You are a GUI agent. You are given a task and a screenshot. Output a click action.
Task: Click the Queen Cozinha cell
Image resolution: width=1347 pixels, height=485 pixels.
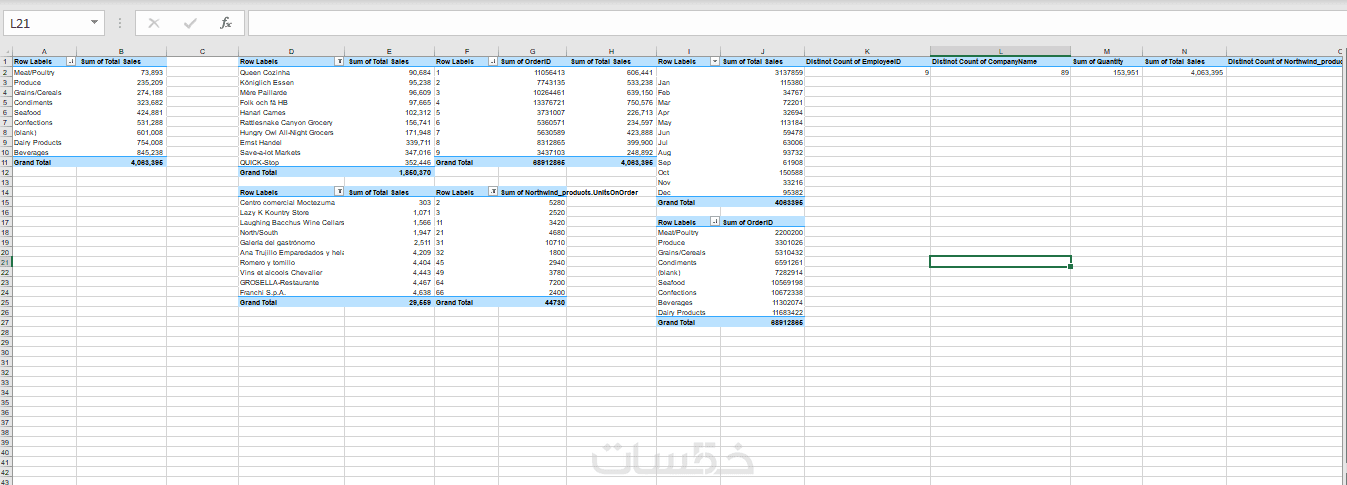(291, 72)
